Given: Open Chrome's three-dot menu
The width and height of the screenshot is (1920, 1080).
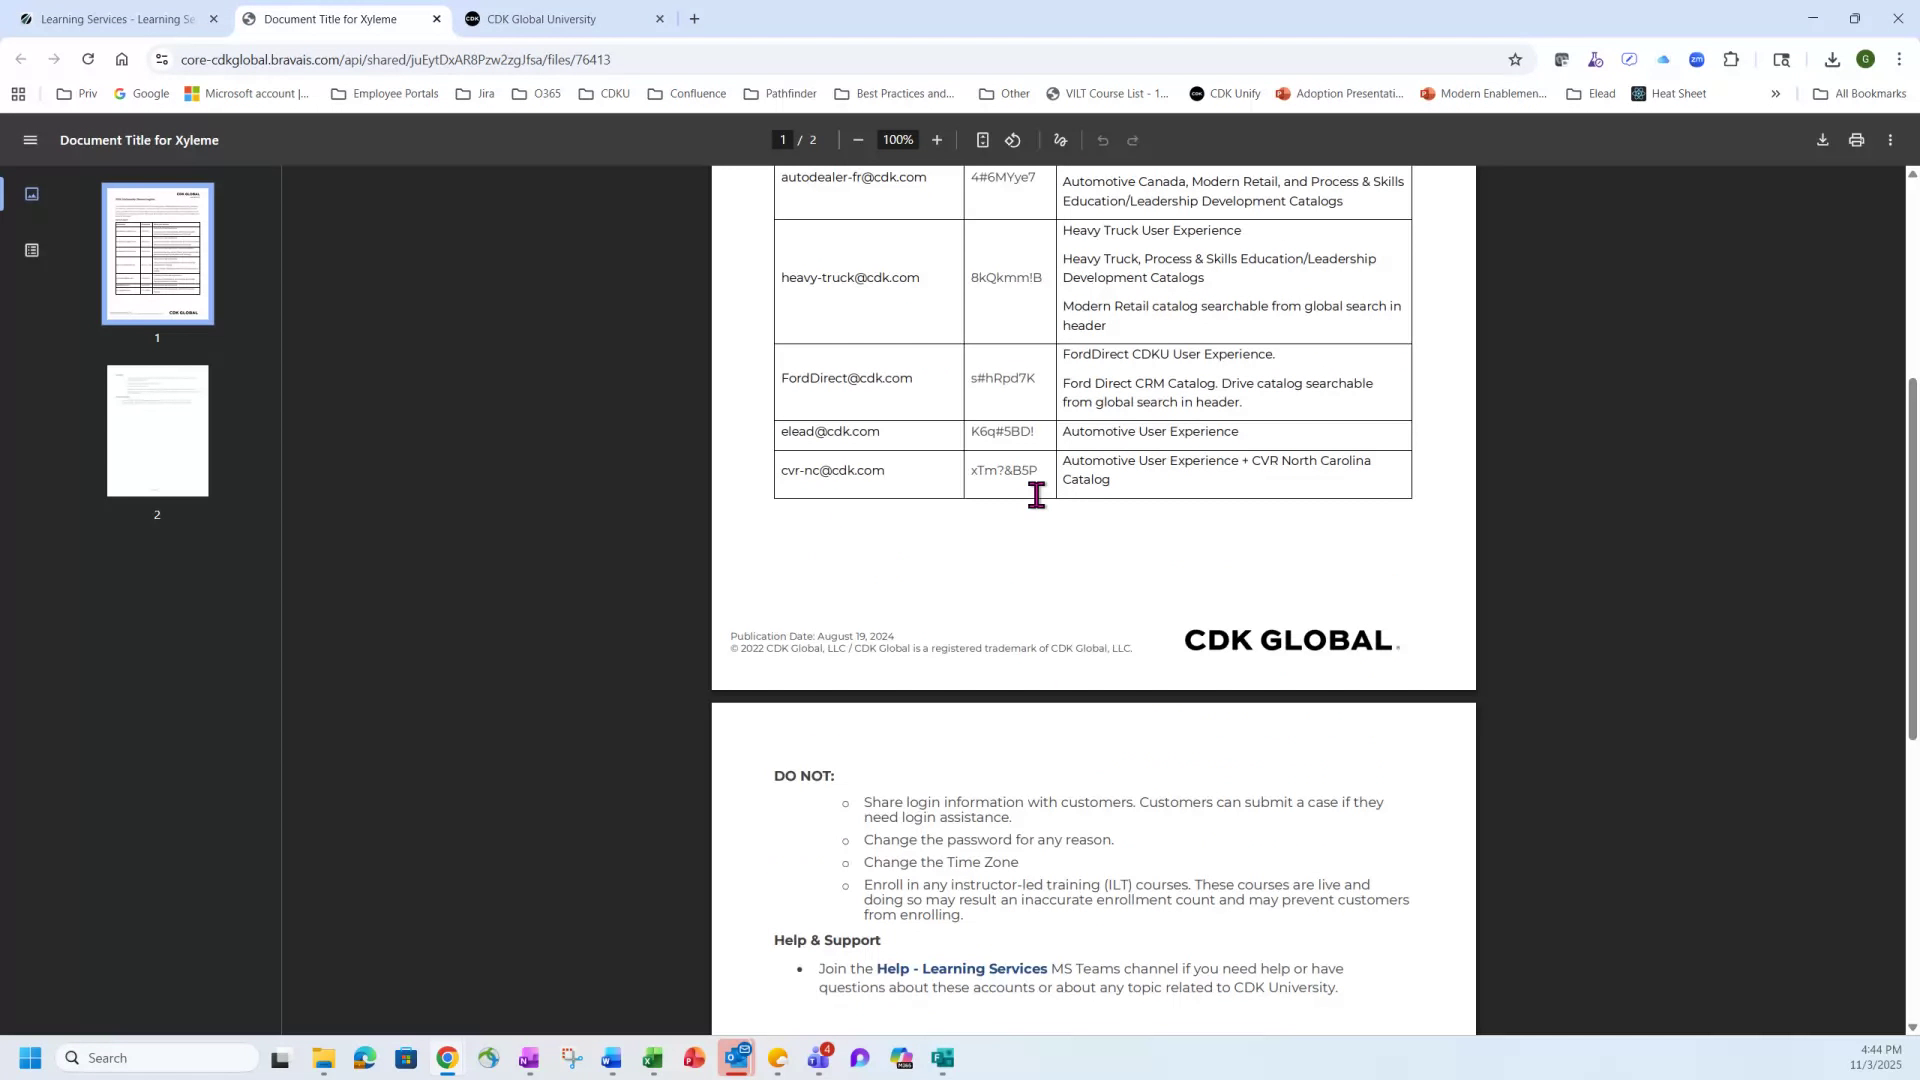Looking at the screenshot, I should click(1901, 59).
